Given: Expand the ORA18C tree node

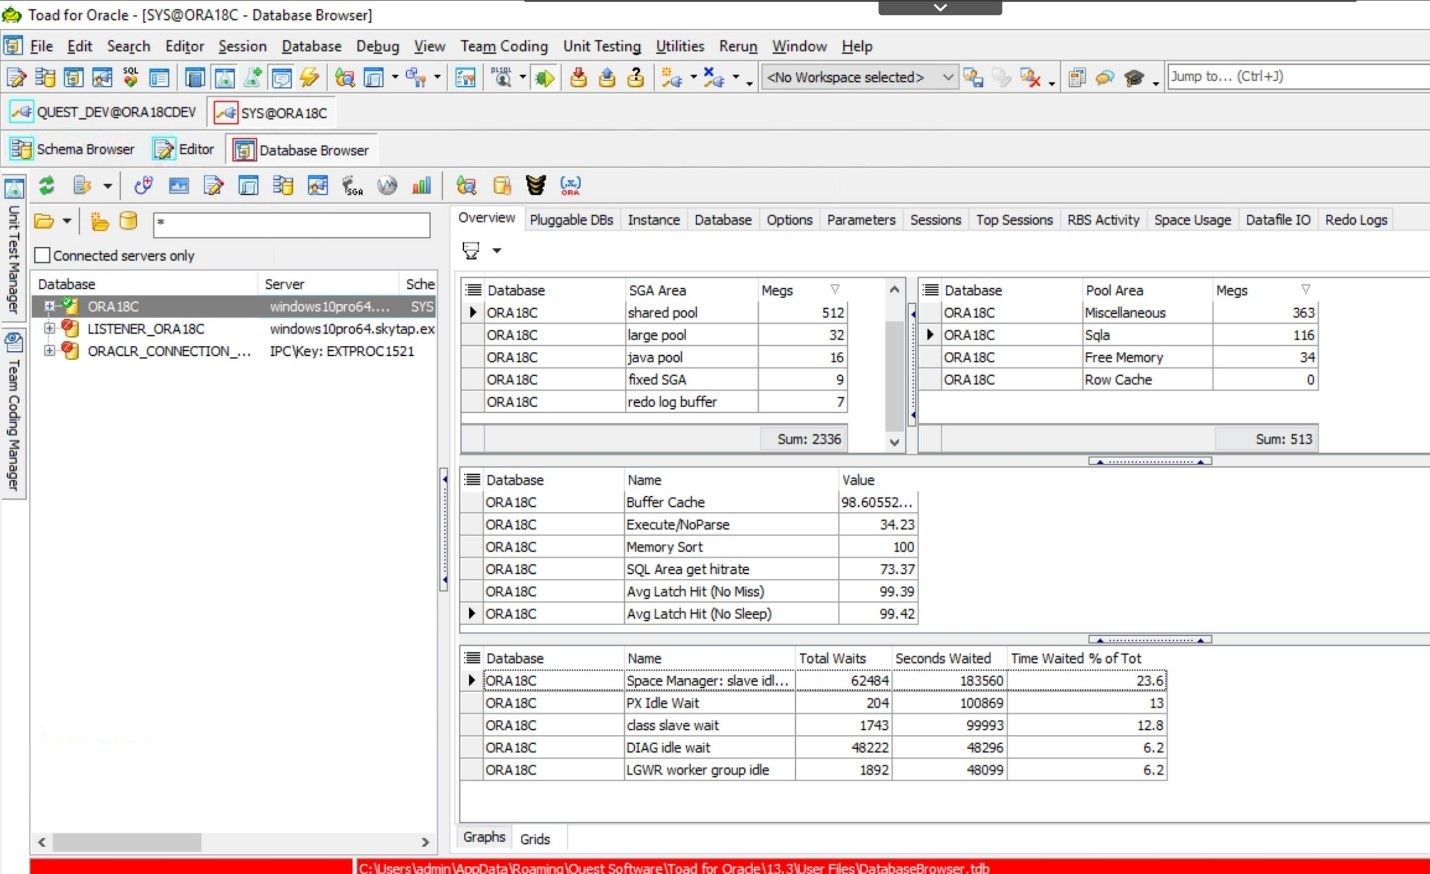Looking at the screenshot, I should coord(49,306).
